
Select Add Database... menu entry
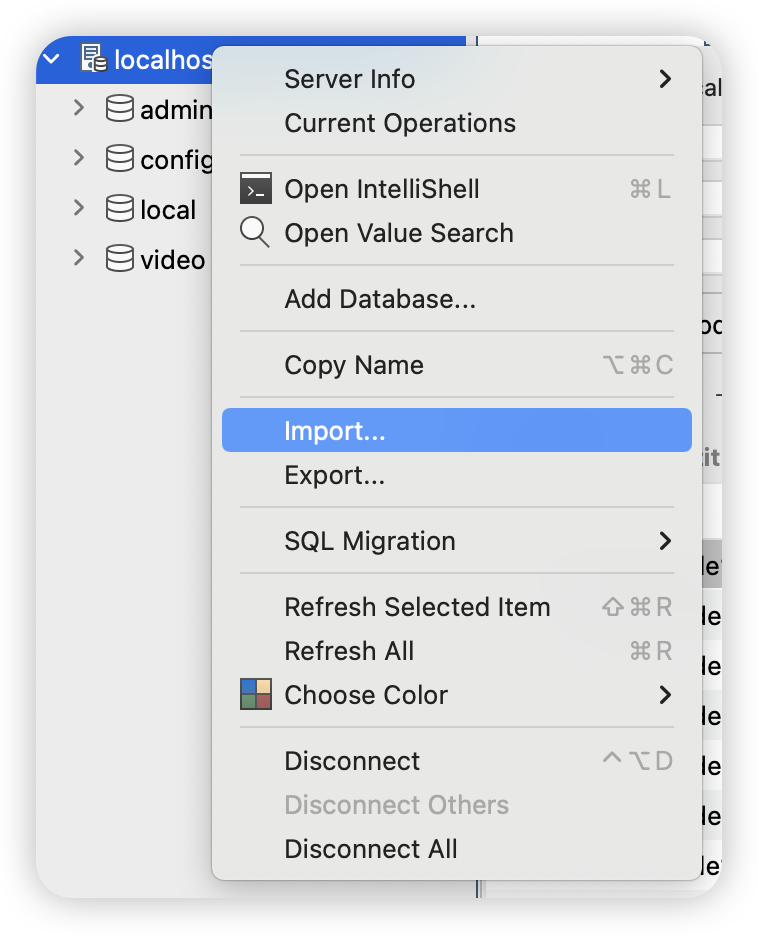click(x=380, y=299)
